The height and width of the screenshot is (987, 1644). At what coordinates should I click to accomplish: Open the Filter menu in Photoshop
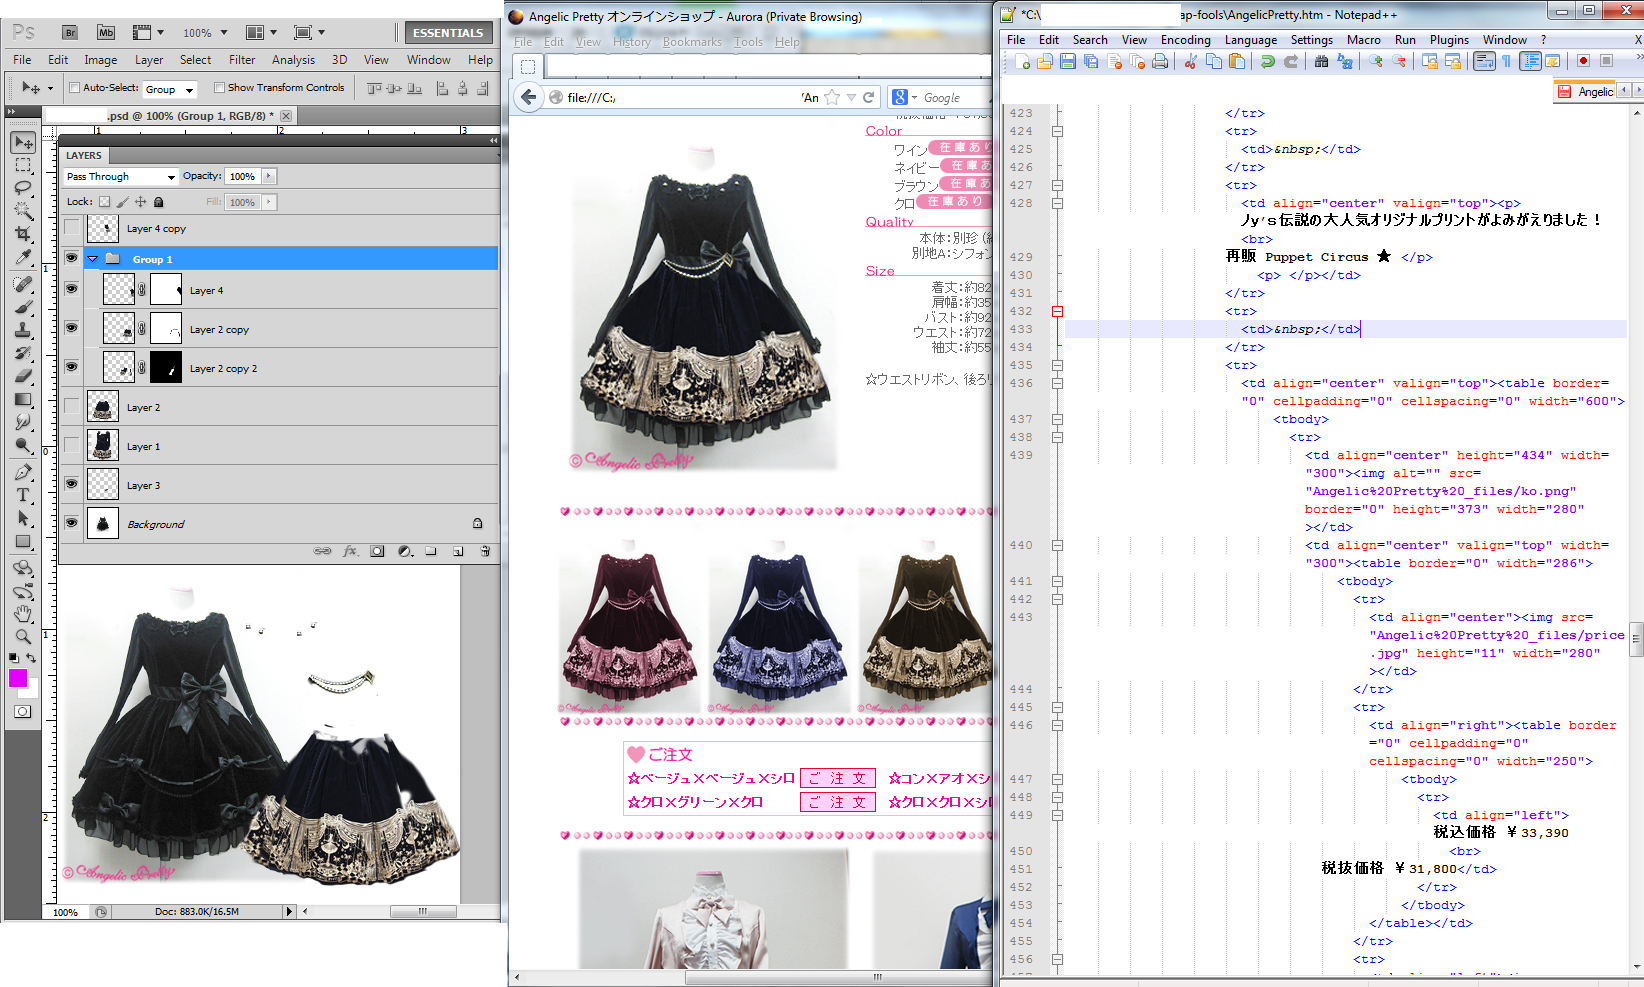tap(242, 60)
